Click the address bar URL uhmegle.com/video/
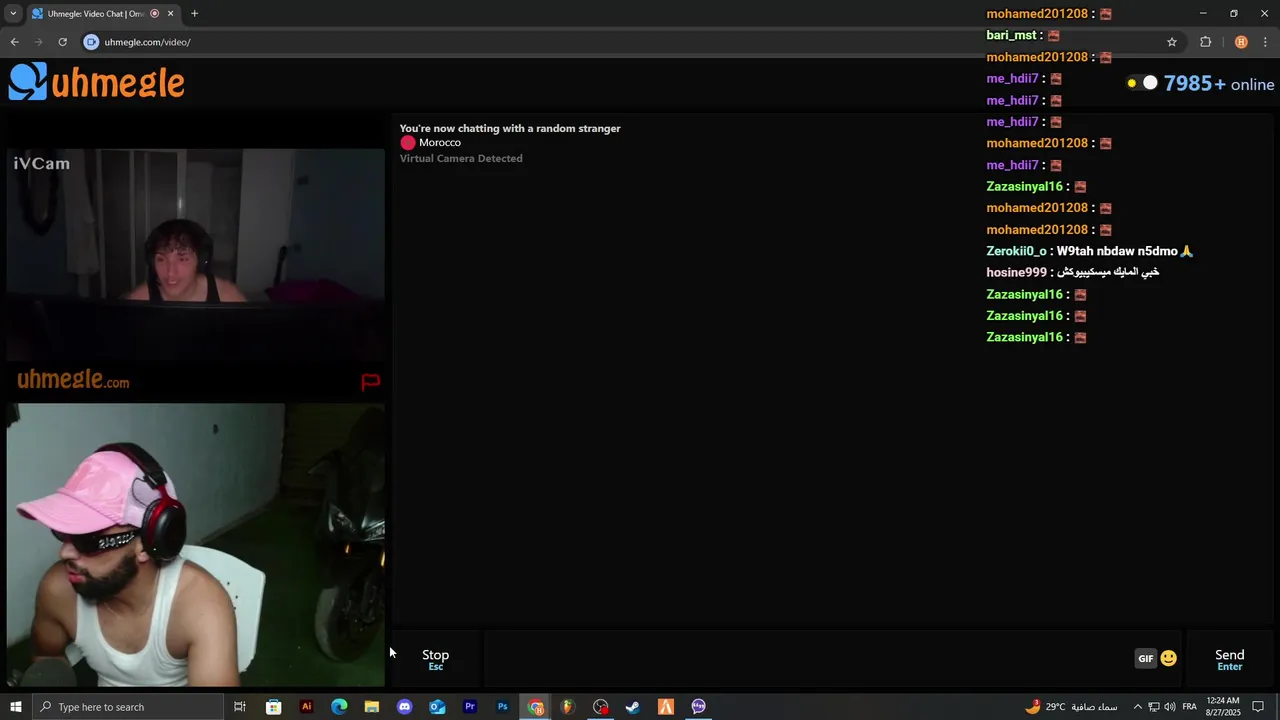Image resolution: width=1280 pixels, height=720 pixels. [x=147, y=42]
